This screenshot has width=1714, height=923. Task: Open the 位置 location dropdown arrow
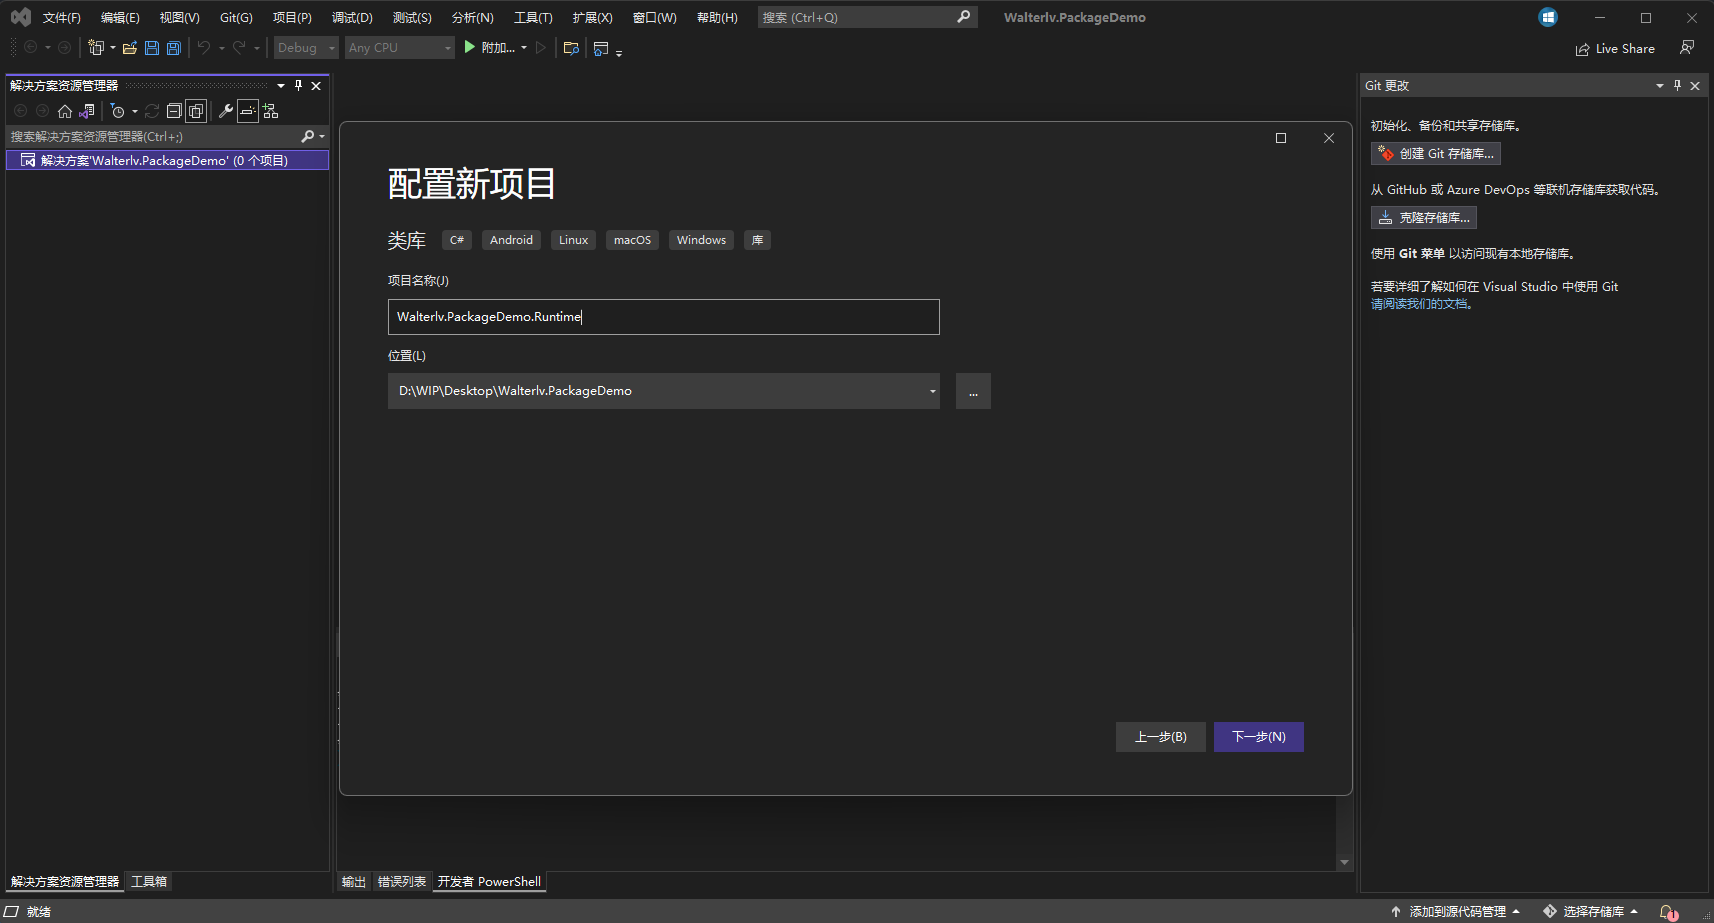[930, 391]
